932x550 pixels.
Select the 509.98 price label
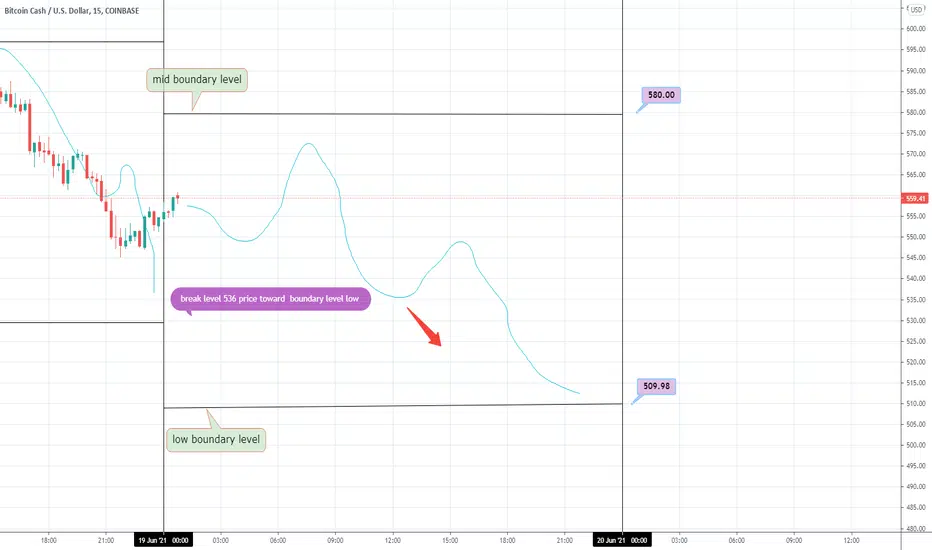click(656, 386)
